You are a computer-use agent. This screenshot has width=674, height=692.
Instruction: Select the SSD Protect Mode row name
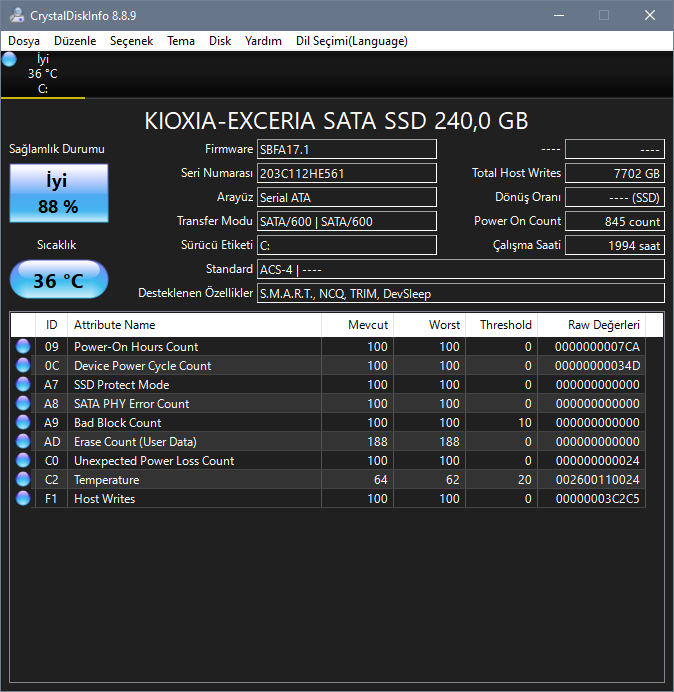pos(121,385)
